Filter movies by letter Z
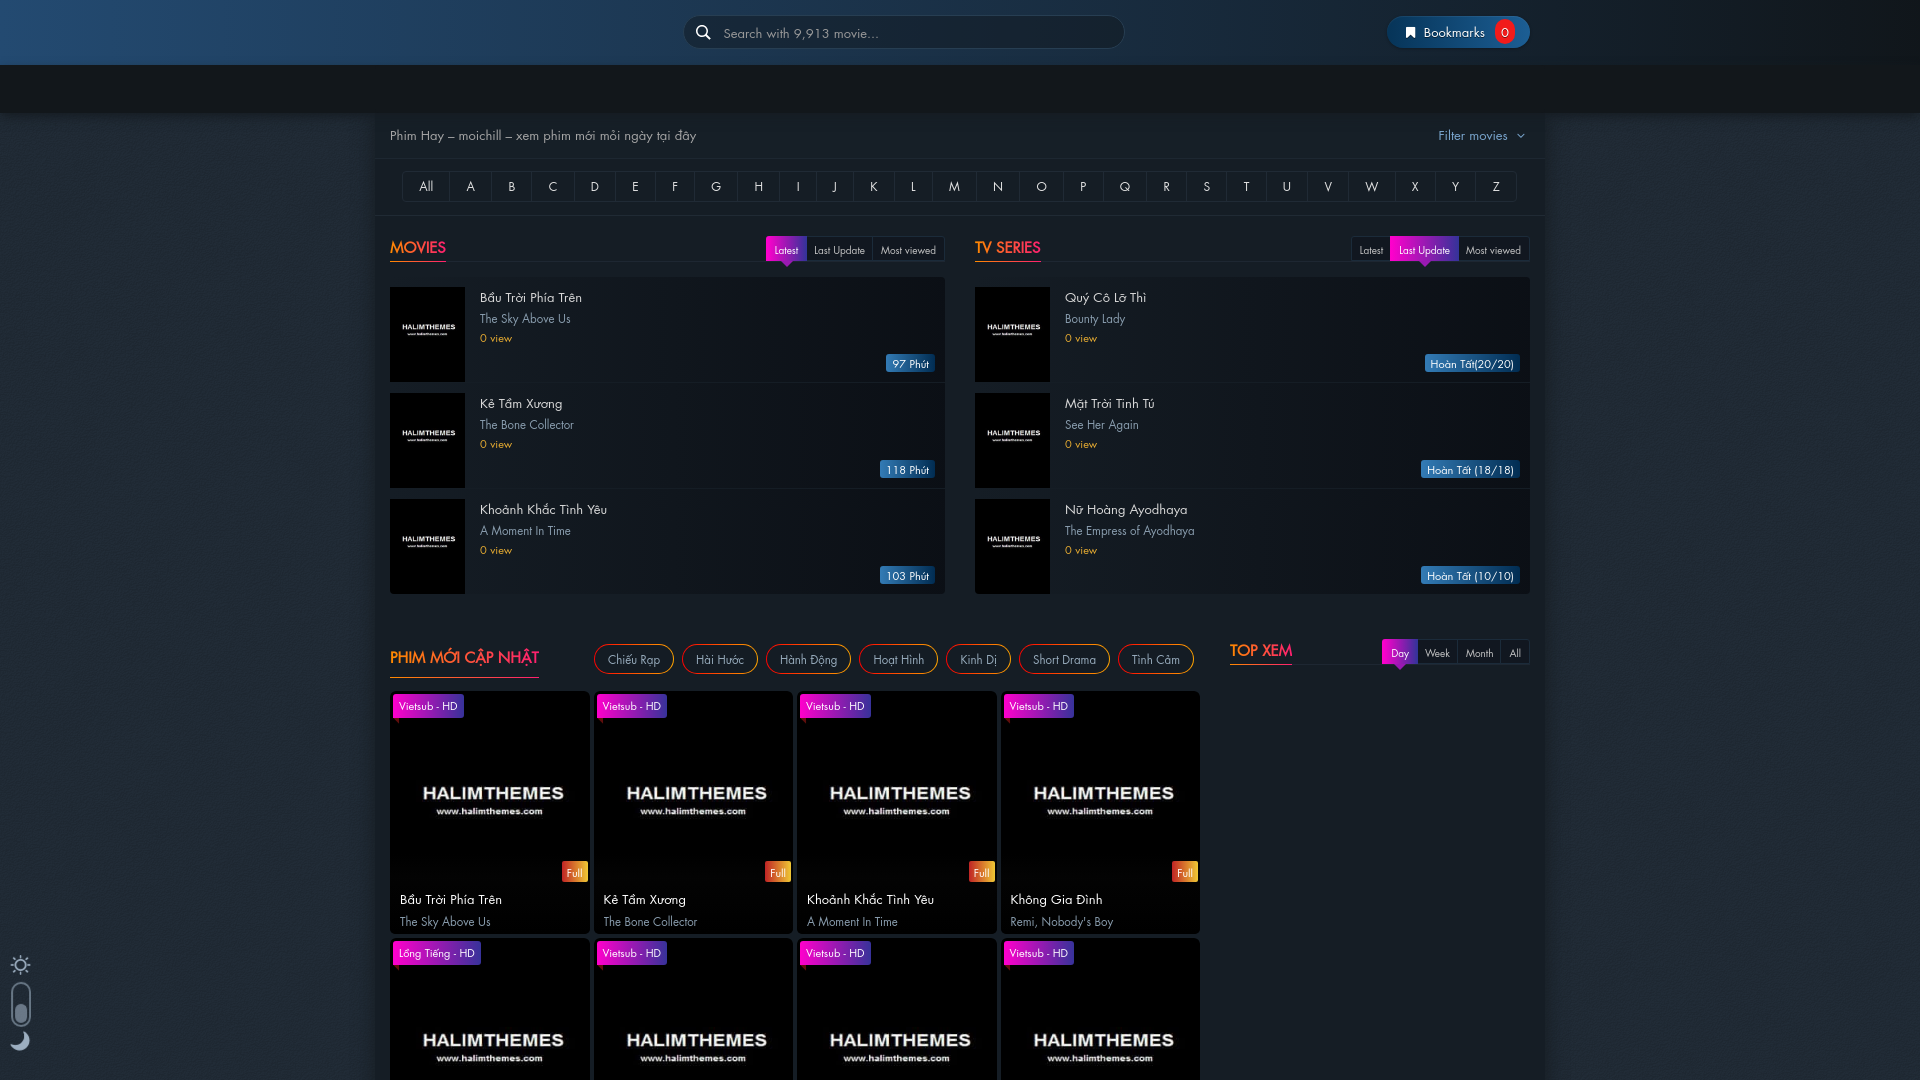The height and width of the screenshot is (1080, 1920). [1496, 187]
